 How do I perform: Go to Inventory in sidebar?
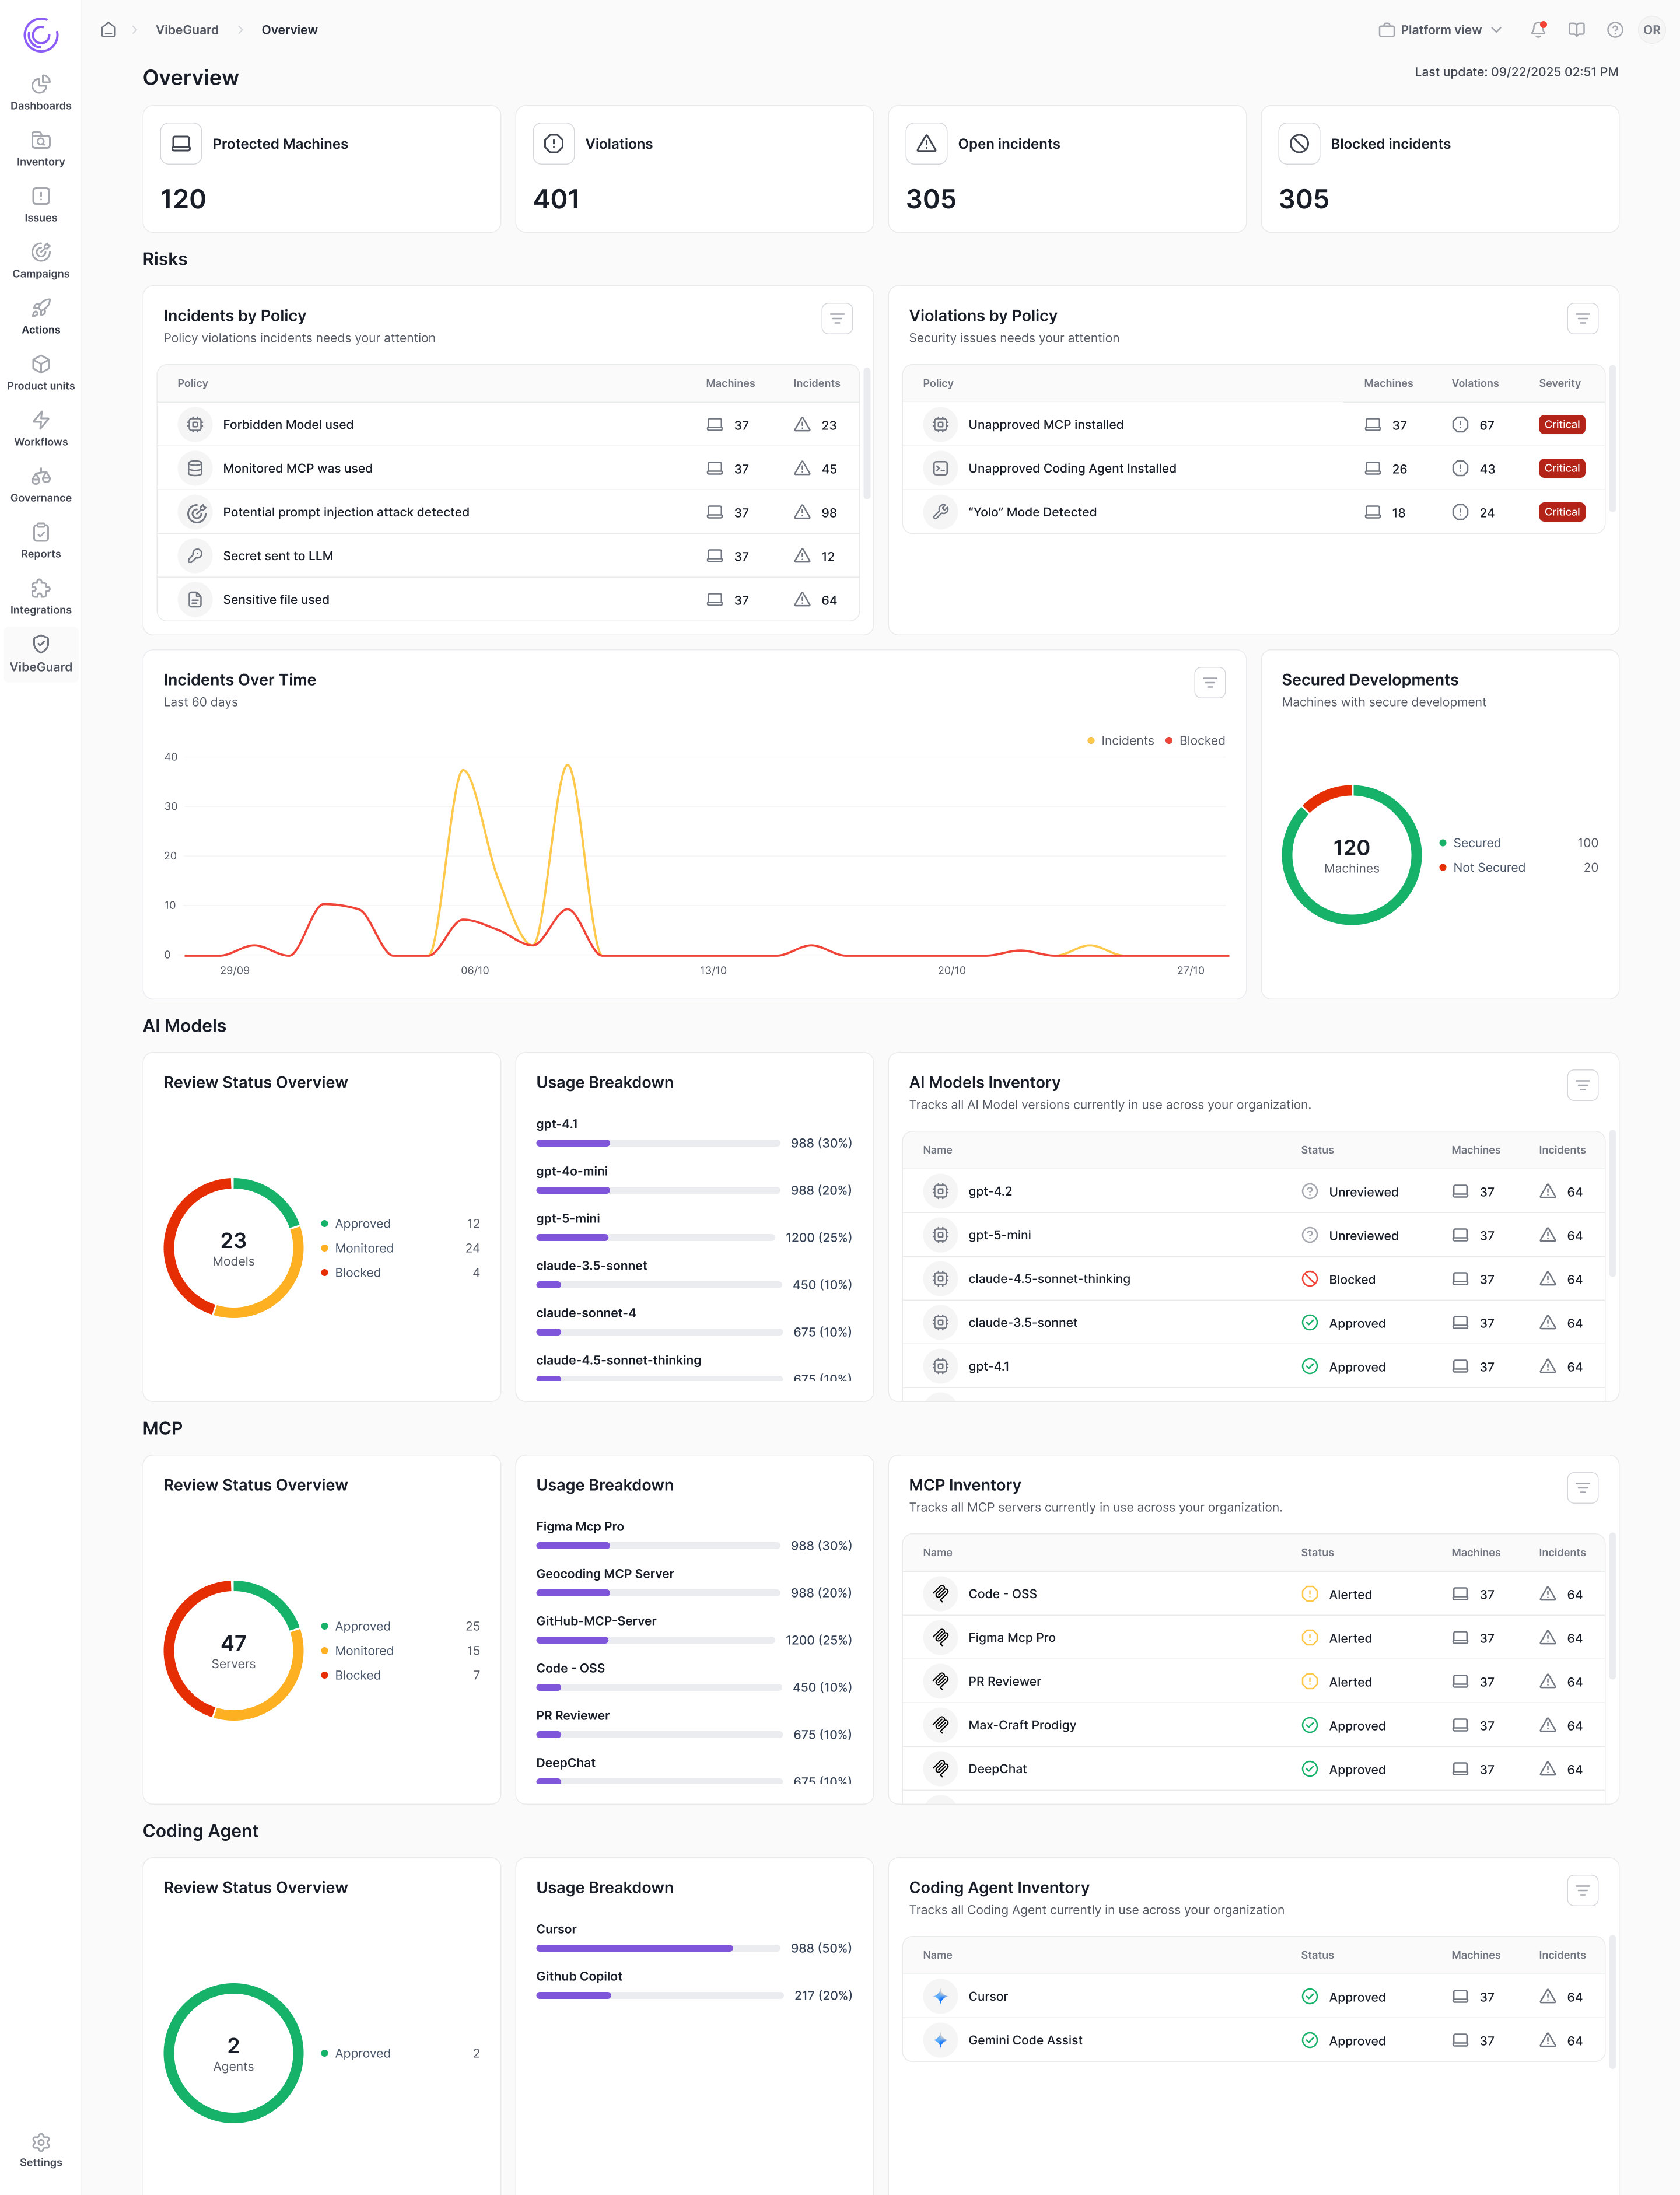41,149
